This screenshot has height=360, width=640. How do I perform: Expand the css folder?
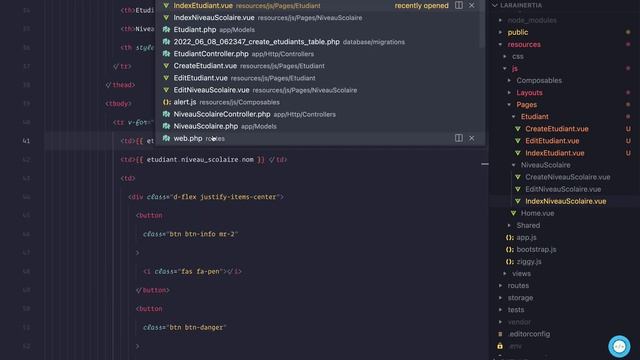point(505,56)
